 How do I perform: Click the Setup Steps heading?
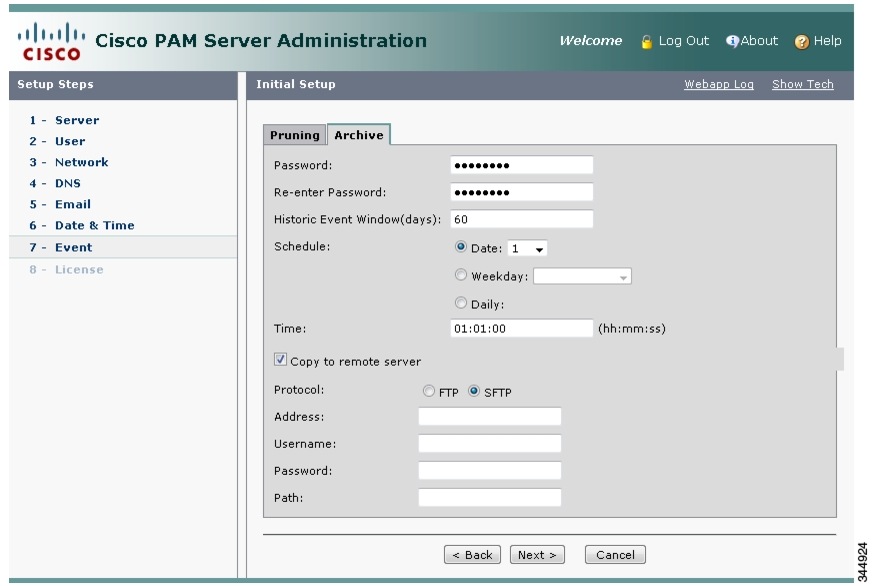55,84
